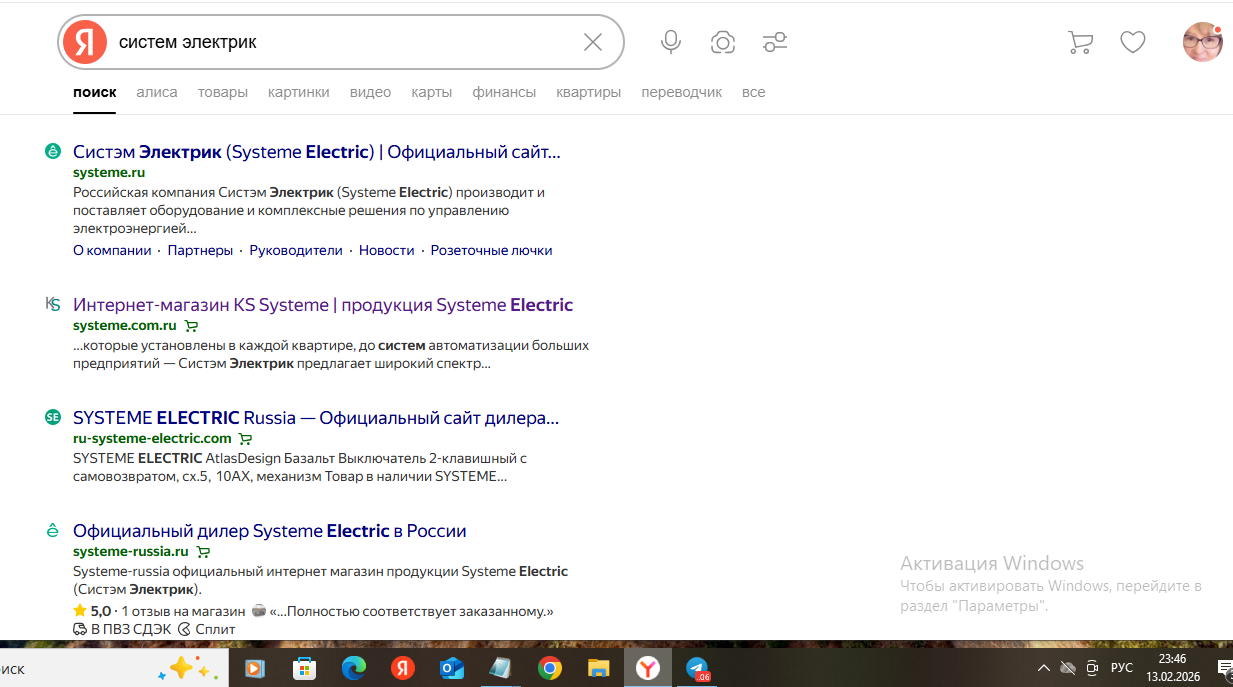Open Outlook from the taskbar
This screenshot has height=687, width=1233.
[452, 668]
